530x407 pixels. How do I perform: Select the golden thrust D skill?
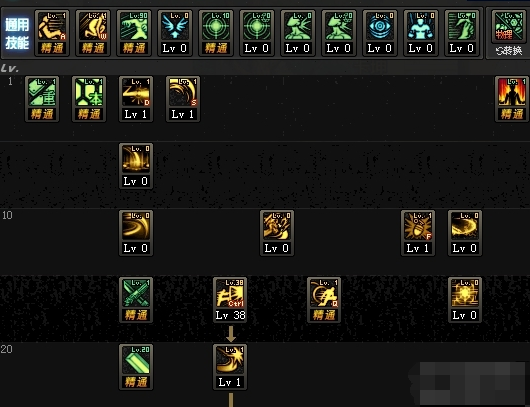(x=136, y=99)
